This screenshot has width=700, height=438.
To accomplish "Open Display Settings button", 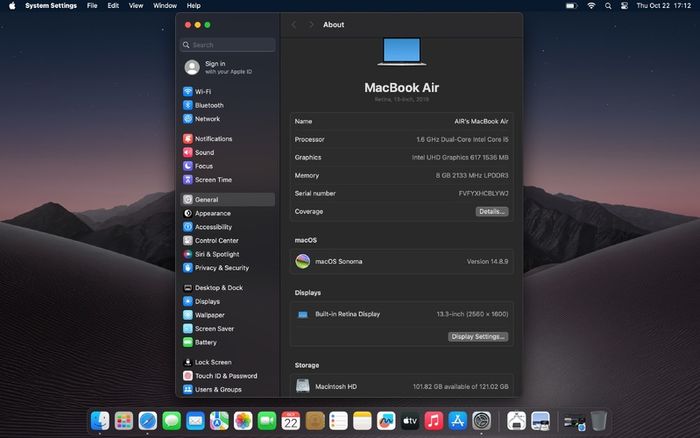I will 478,337.
